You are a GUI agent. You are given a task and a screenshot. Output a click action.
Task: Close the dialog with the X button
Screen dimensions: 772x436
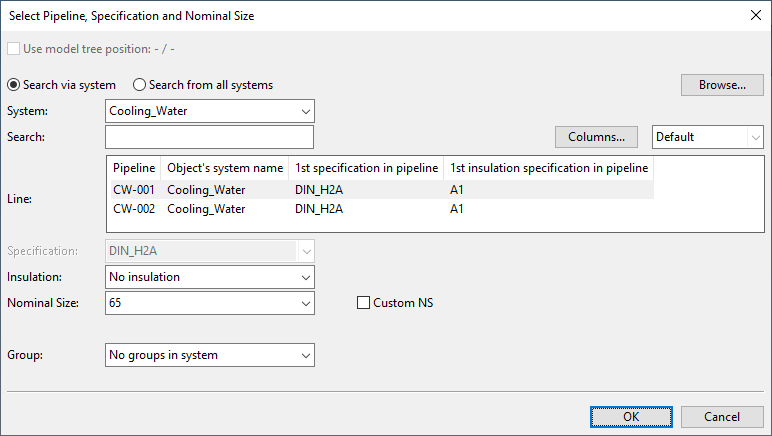[754, 15]
